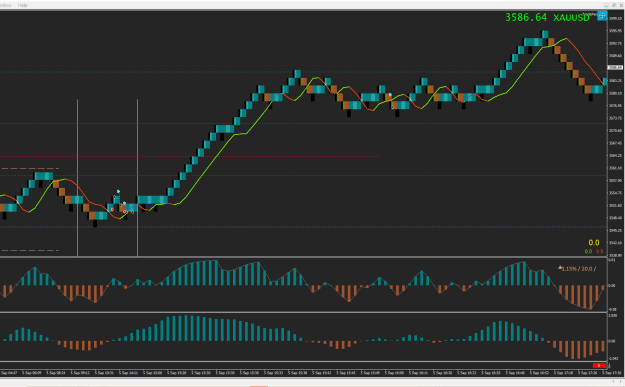Click the 1.15% / 20.0 / indicator label

[579, 269]
